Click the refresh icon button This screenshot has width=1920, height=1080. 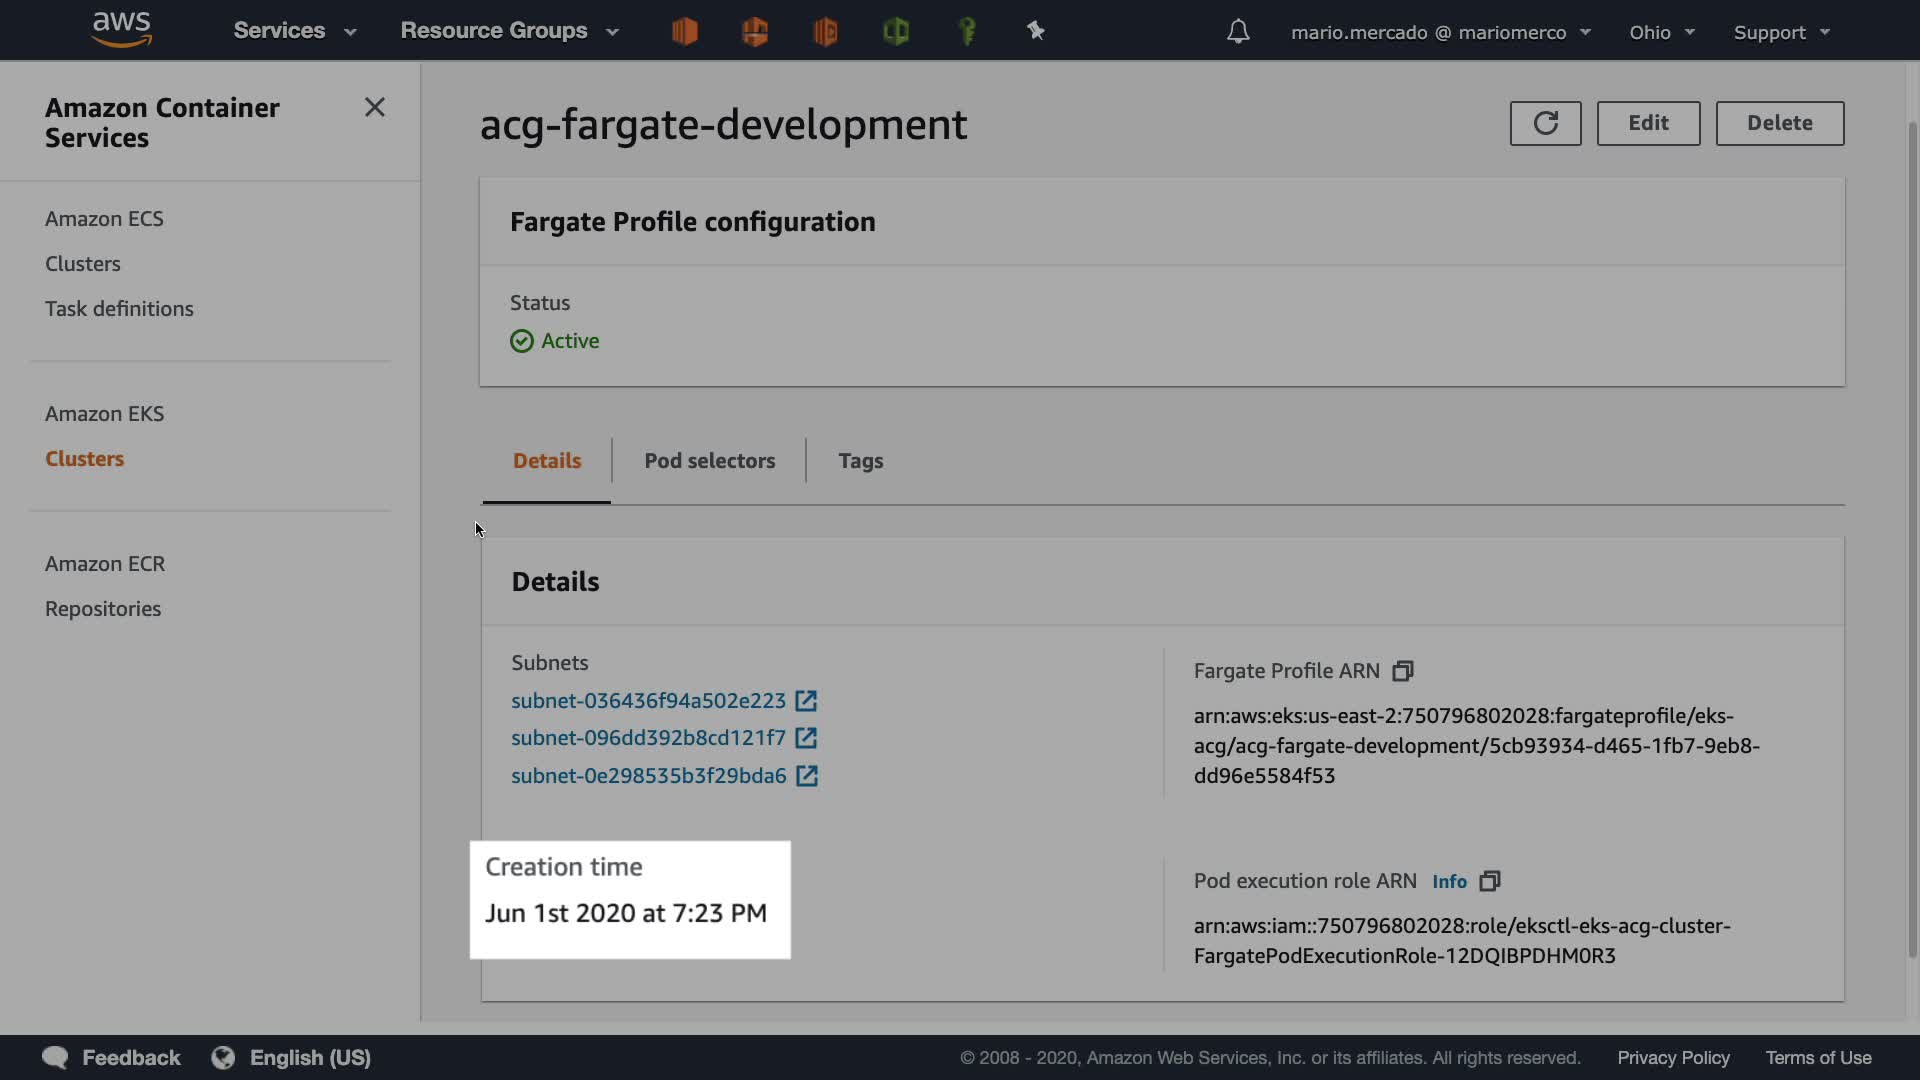pyautogui.click(x=1545, y=123)
